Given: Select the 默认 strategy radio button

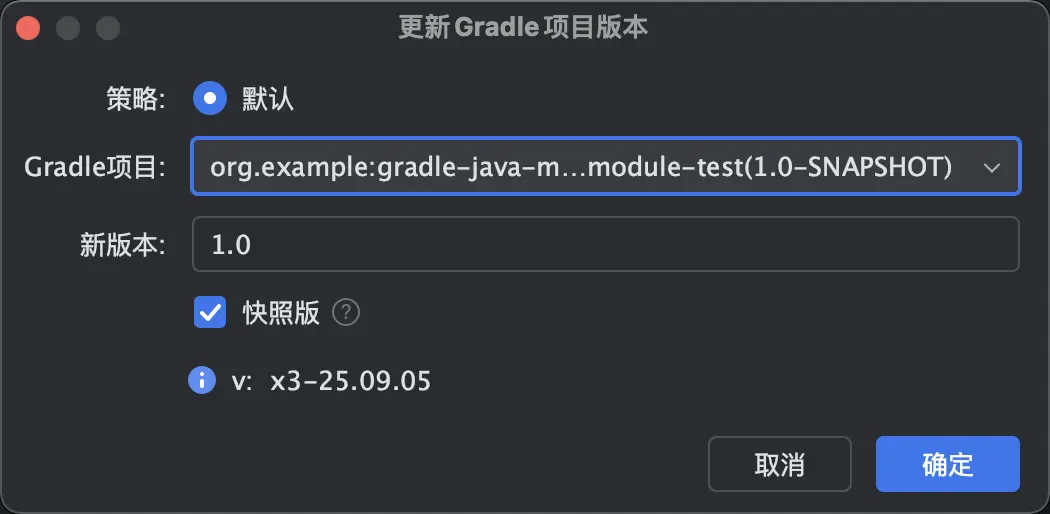Looking at the screenshot, I should pos(210,98).
